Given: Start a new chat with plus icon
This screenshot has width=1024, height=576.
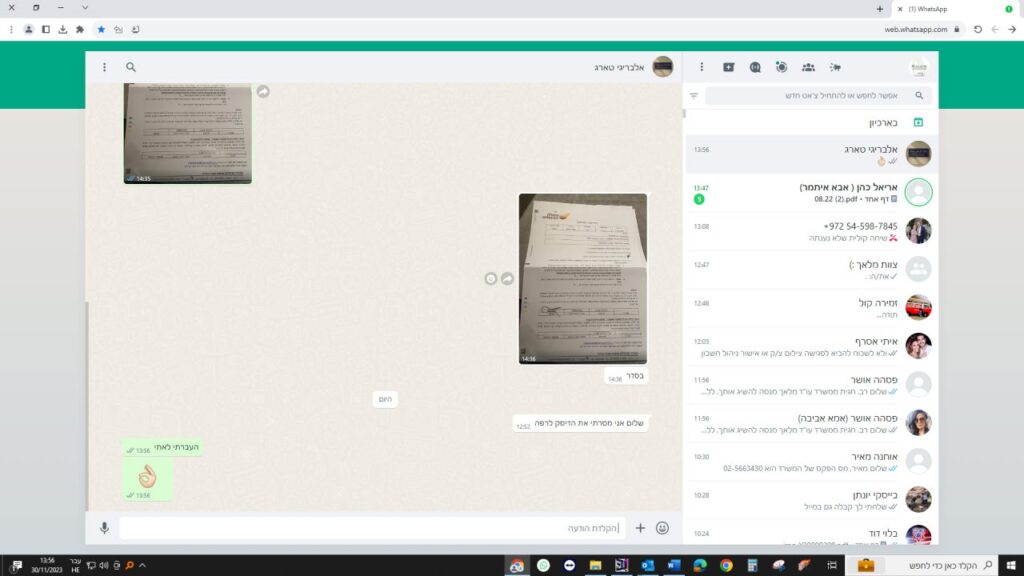Looking at the screenshot, I should tap(729, 67).
